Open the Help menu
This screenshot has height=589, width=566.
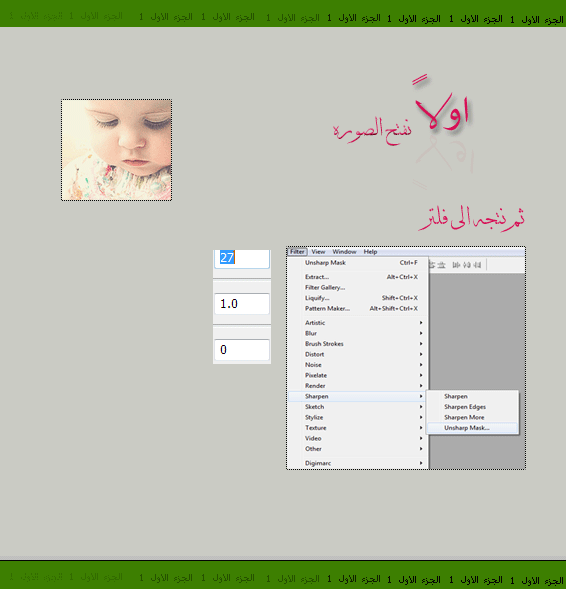pyautogui.click(x=370, y=252)
